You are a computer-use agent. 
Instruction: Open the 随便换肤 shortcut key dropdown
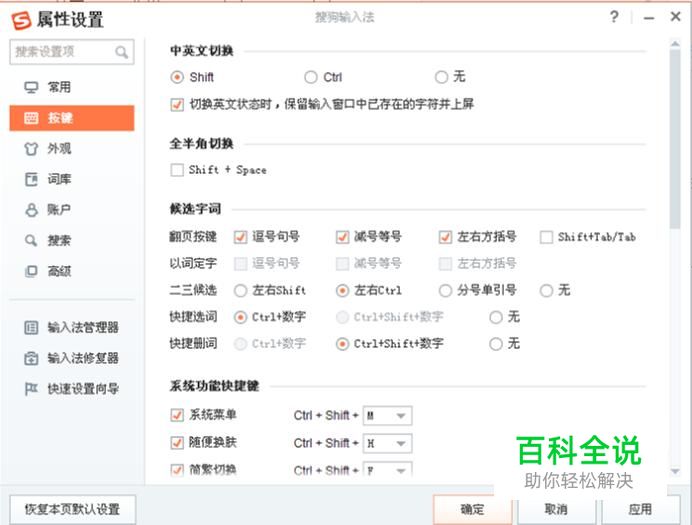click(x=387, y=443)
